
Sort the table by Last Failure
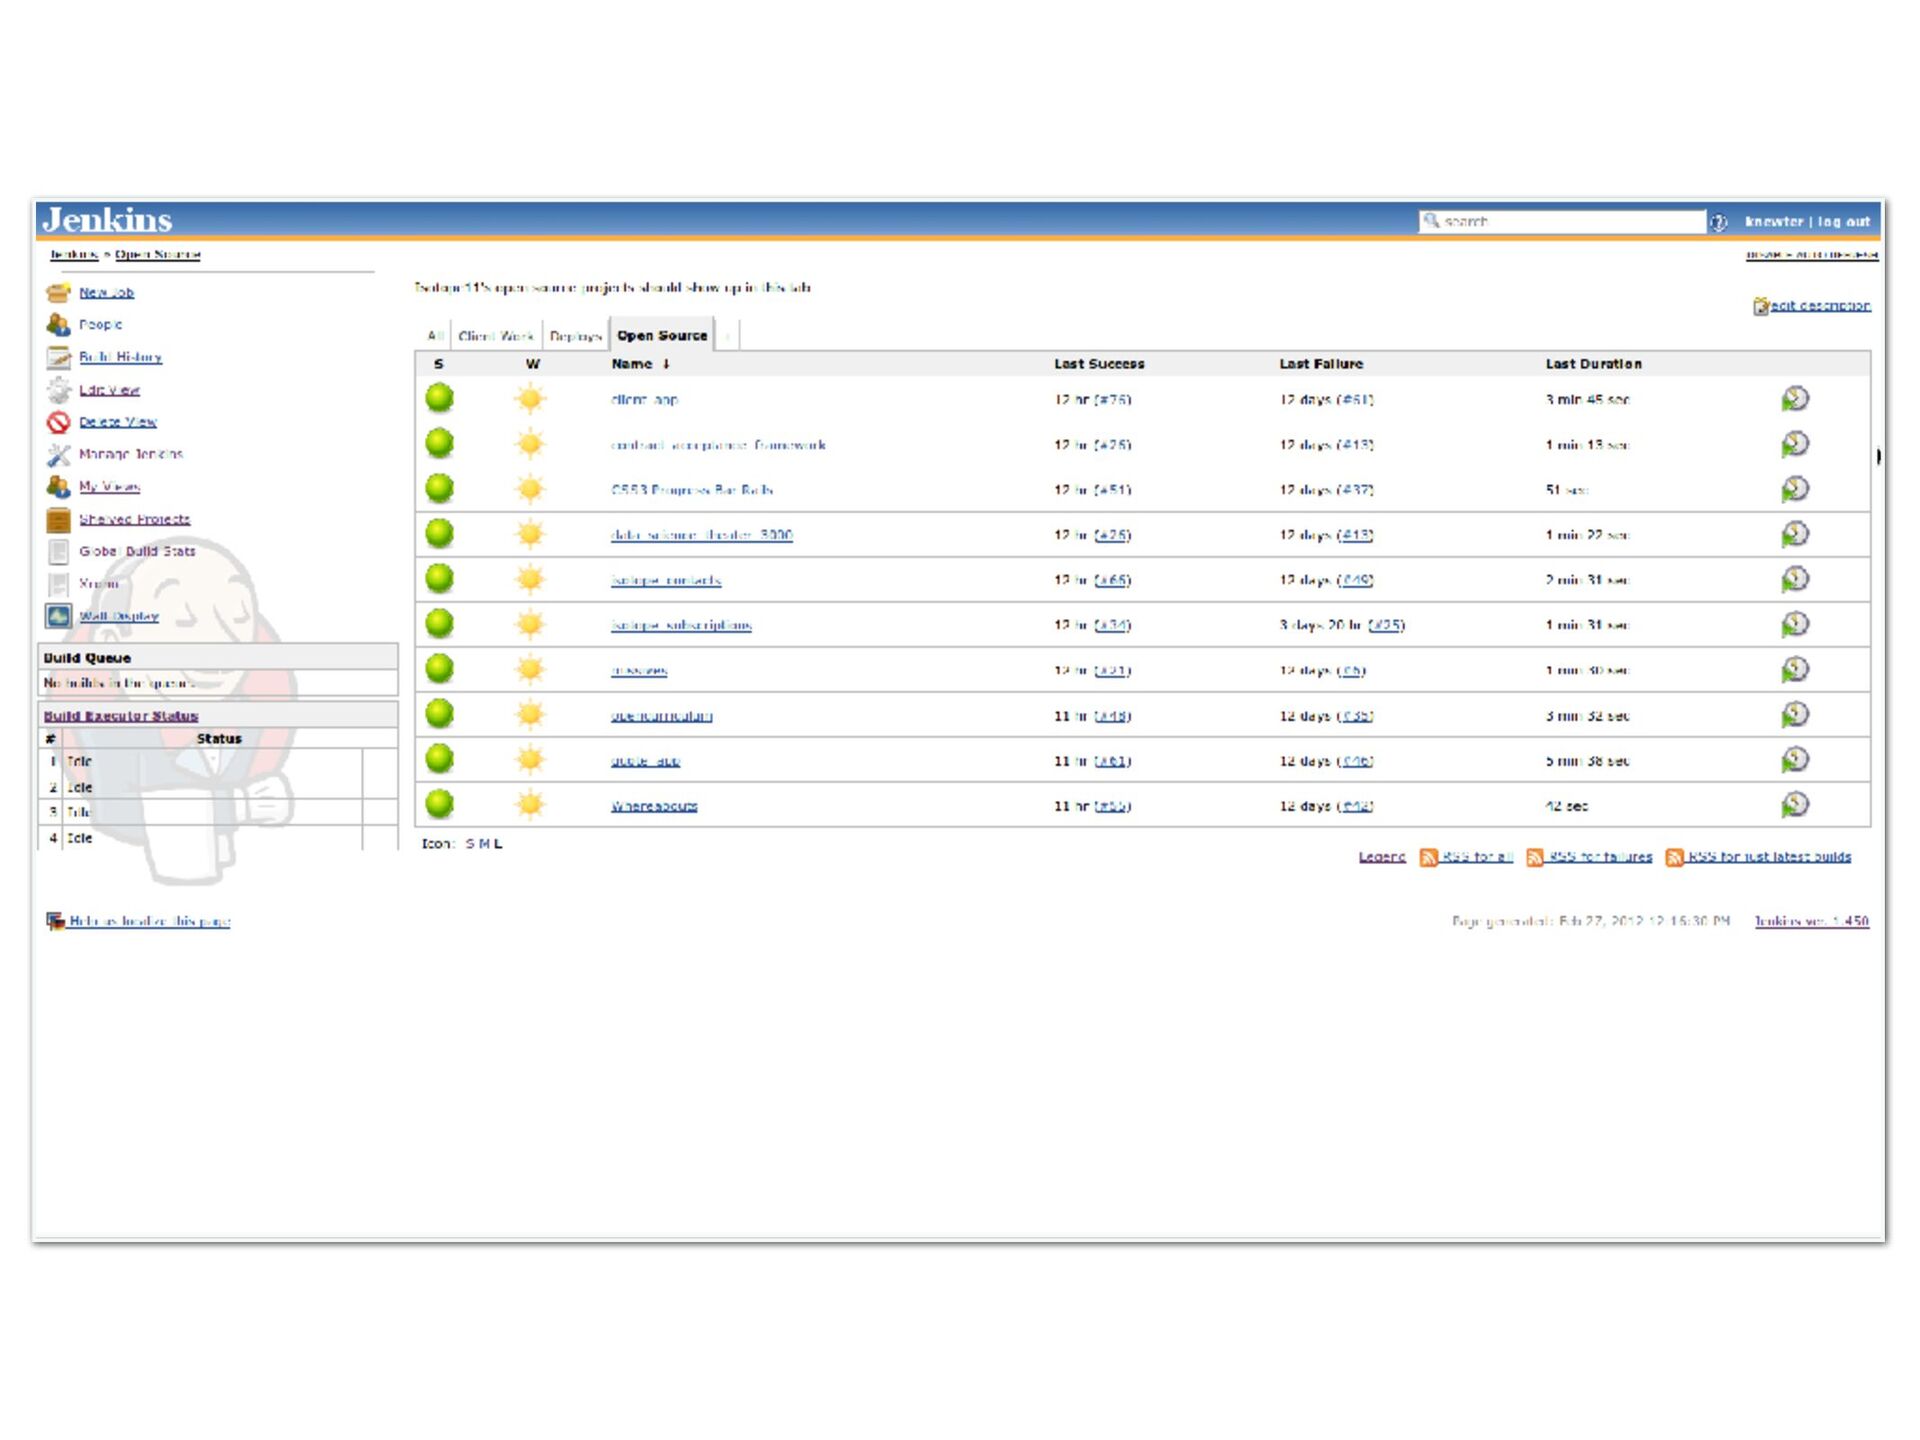[1321, 364]
